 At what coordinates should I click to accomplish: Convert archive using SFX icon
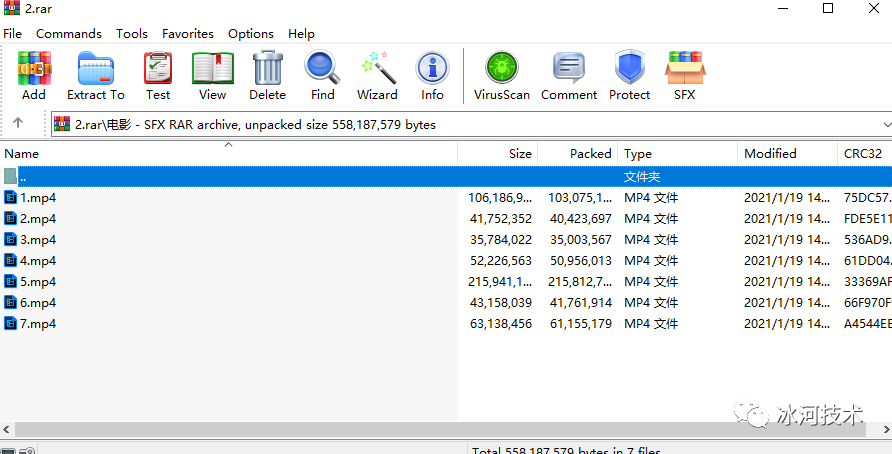[684, 68]
